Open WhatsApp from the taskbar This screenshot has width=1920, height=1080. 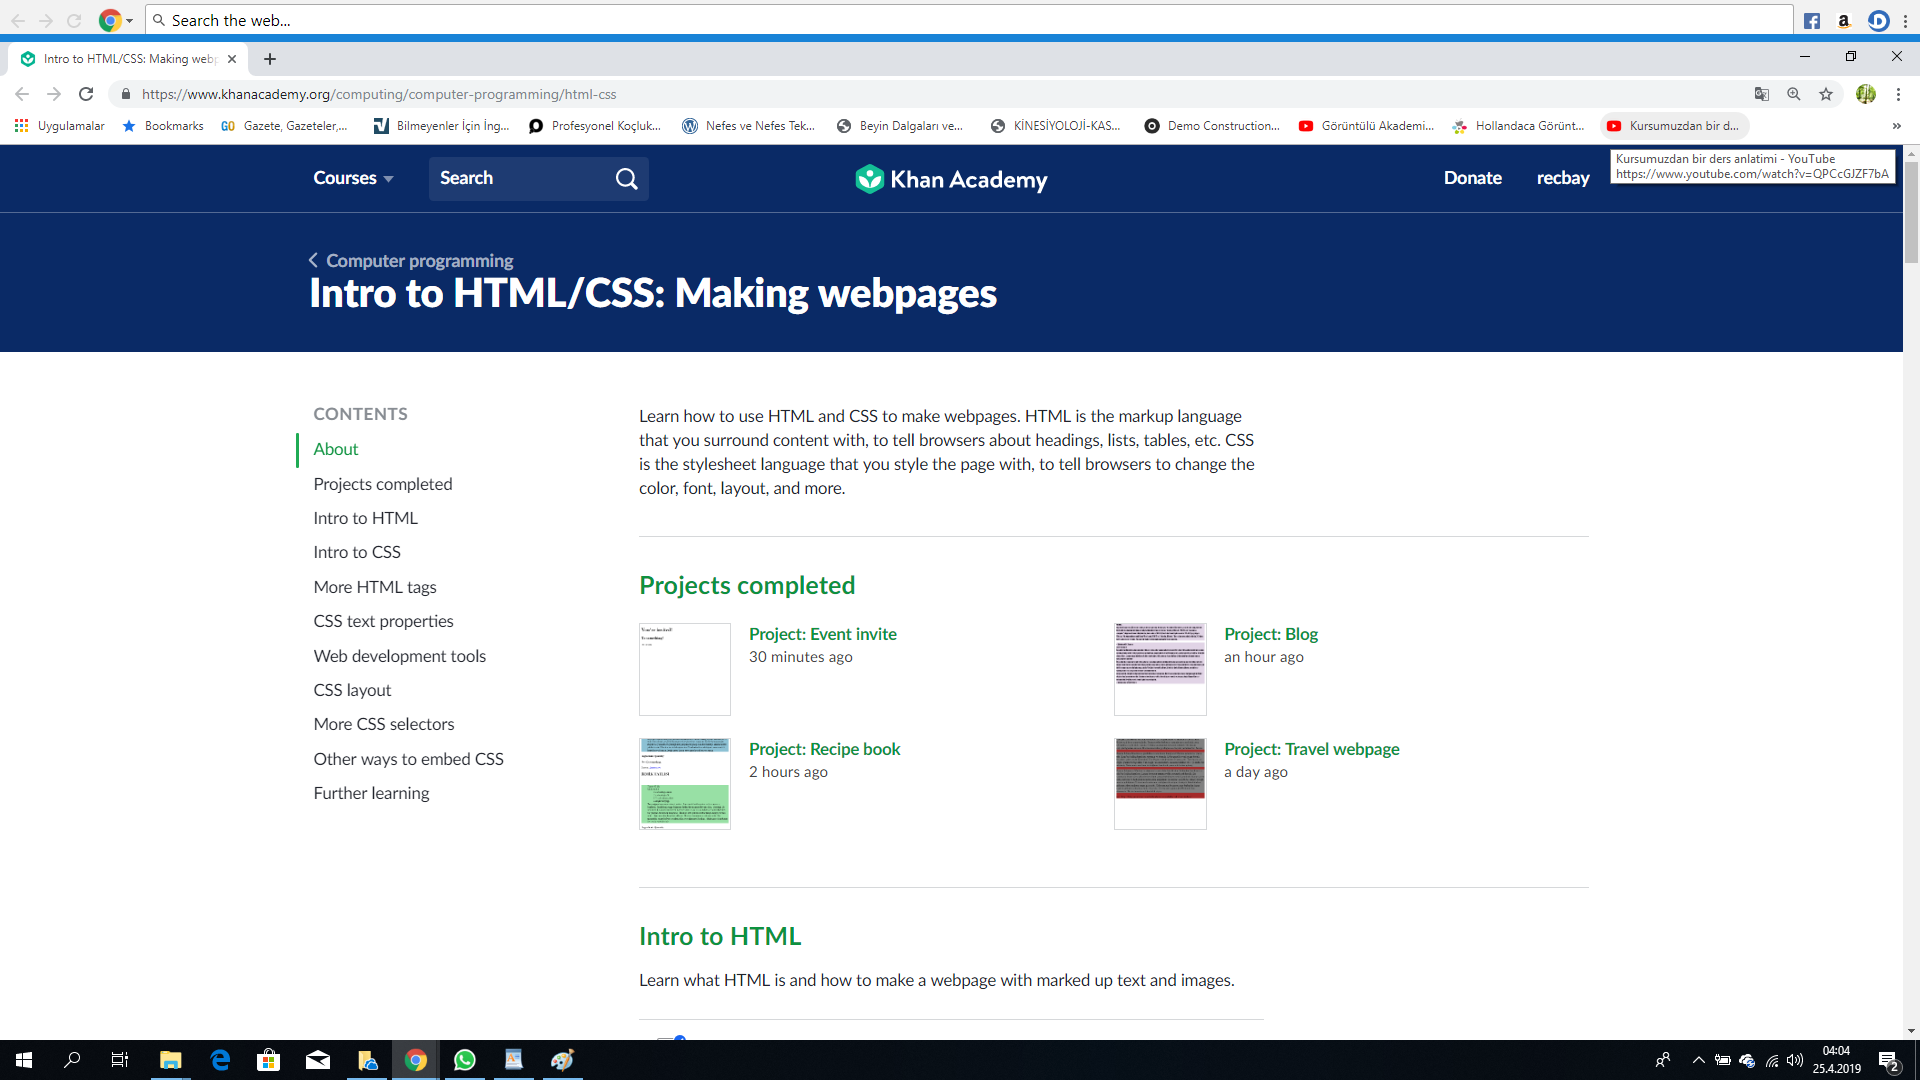click(465, 1060)
